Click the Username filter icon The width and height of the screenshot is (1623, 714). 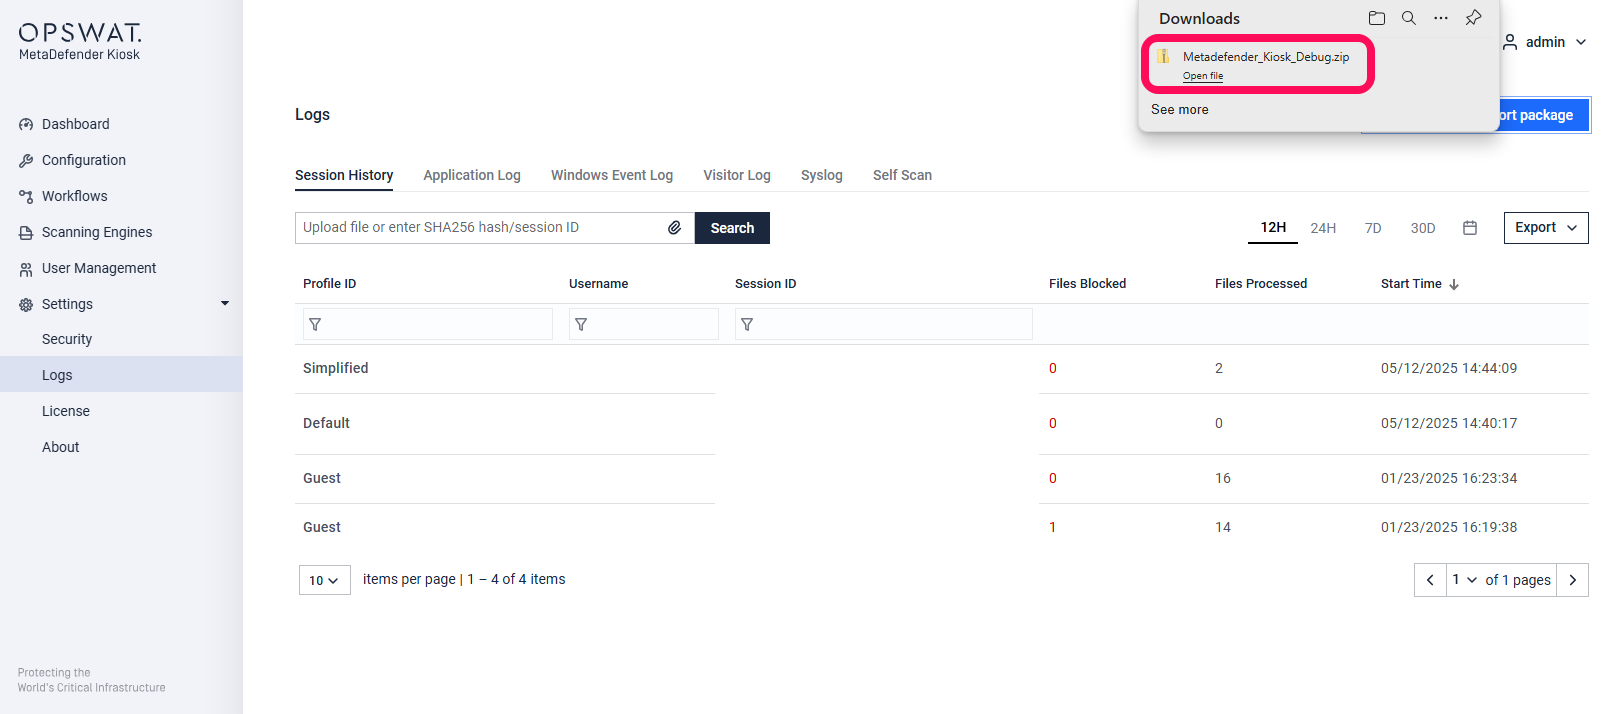[581, 324]
